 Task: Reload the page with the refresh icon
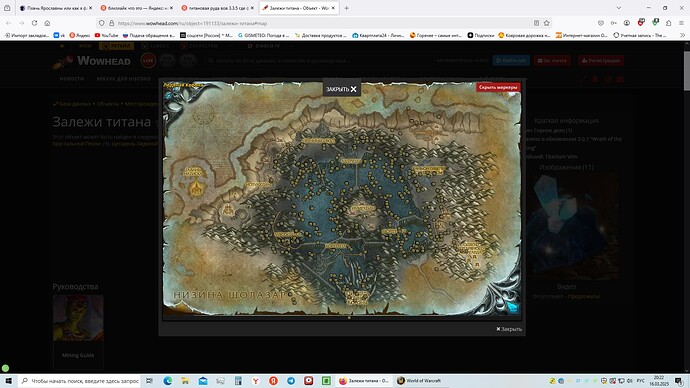34,23
